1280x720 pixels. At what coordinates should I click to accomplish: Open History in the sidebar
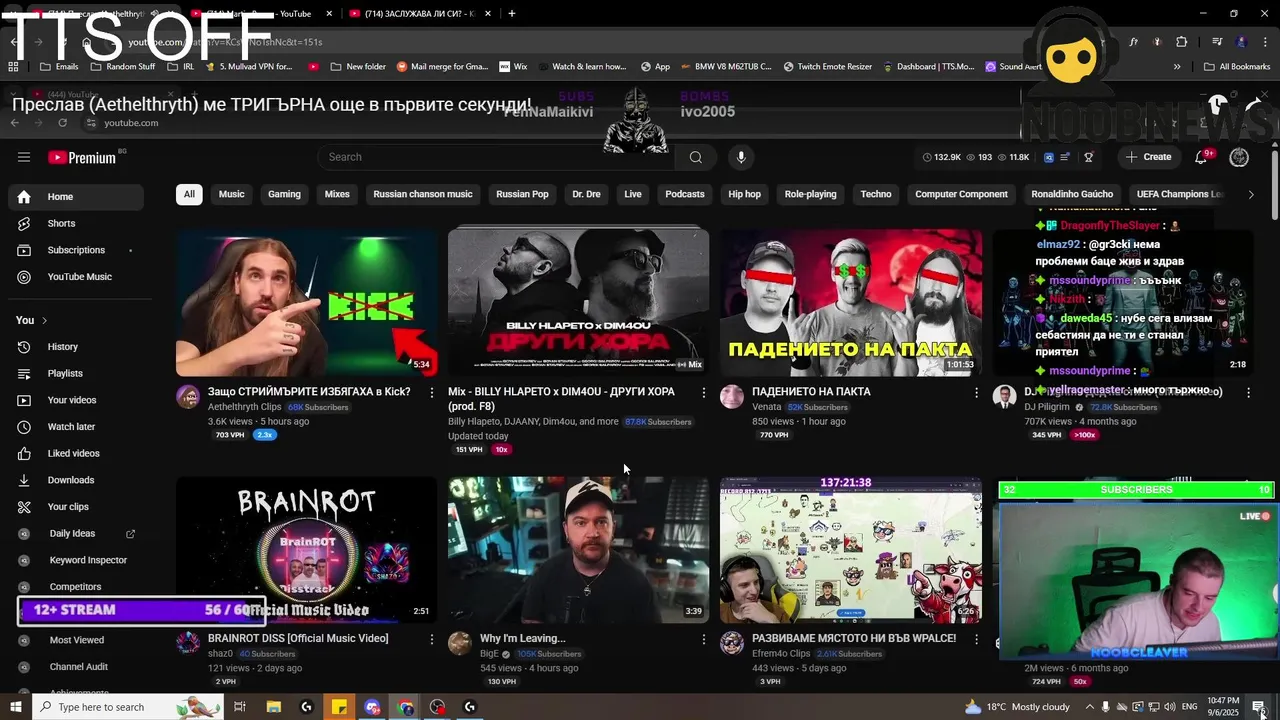tap(75, 347)
